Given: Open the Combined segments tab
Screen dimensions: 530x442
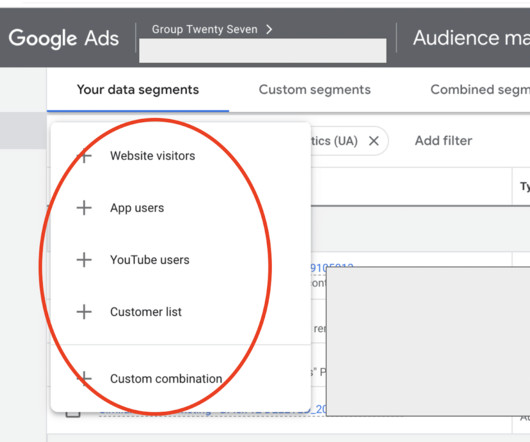Looking at the screenshot, I should (x=480, y=90).
